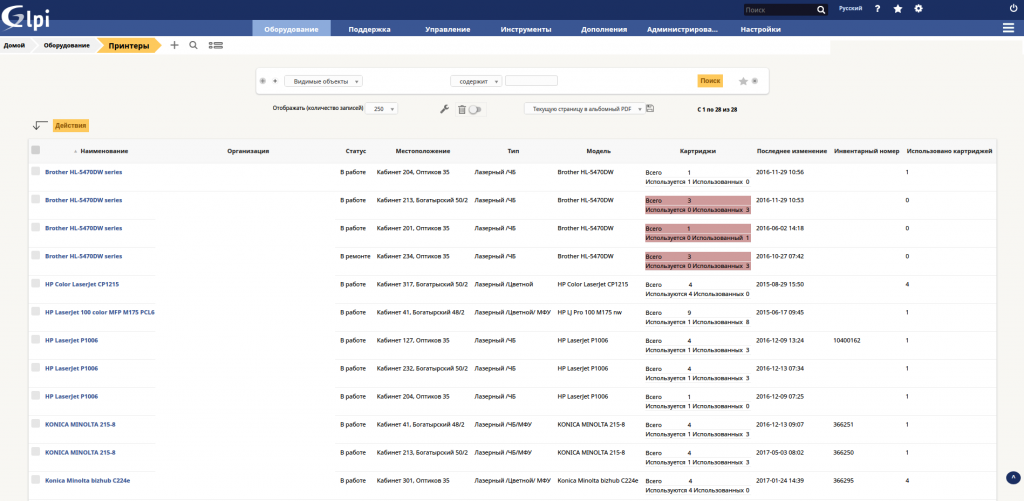Screen dimensions: 1024x501
Task: Click the Поиск search button
Action: [710, 80]
